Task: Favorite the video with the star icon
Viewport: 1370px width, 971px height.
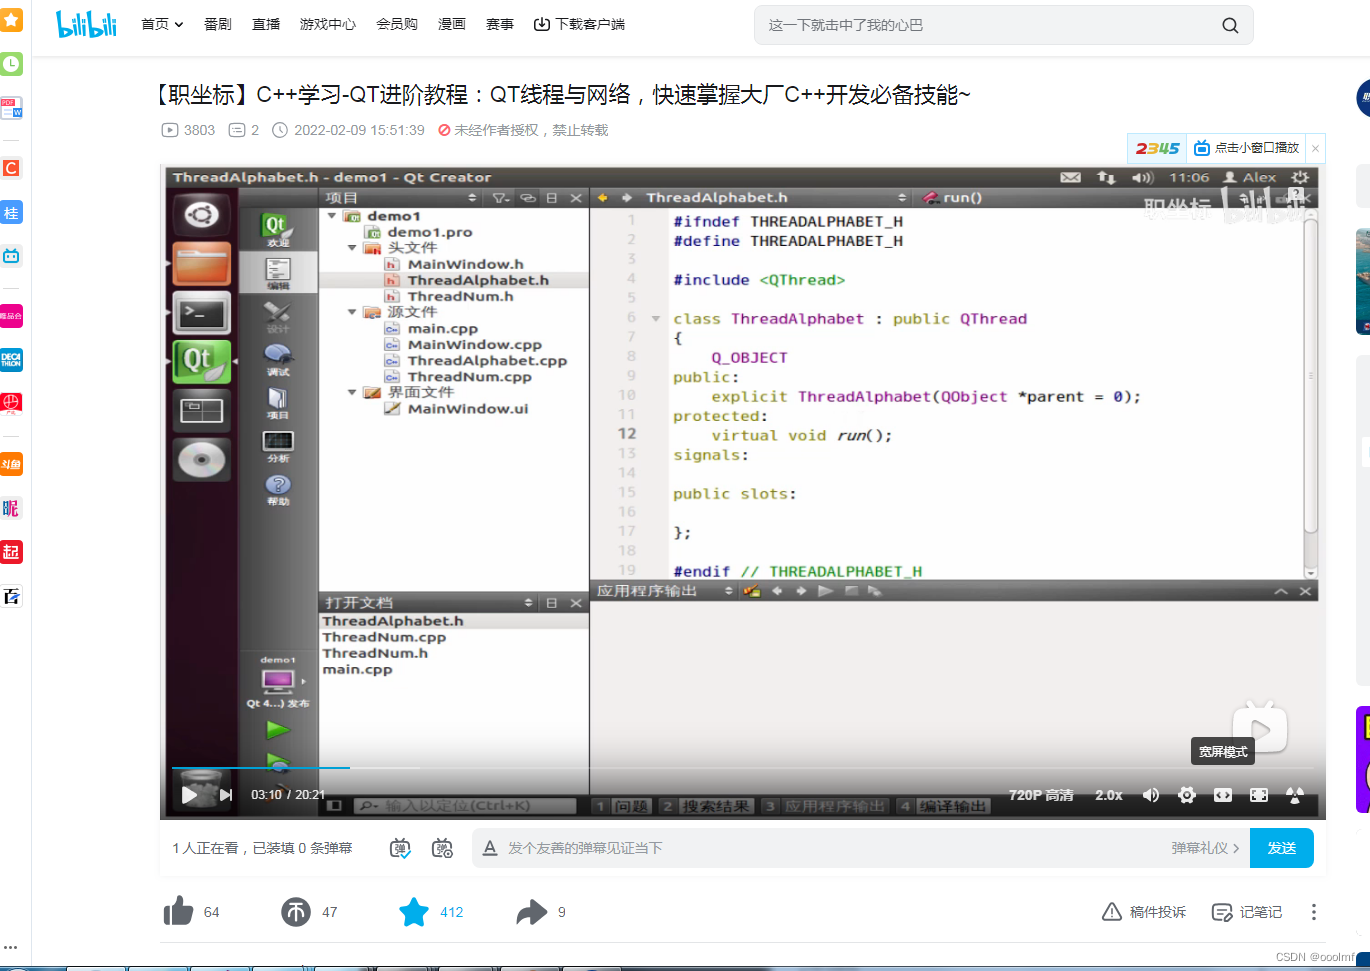Action: [414, 912]
